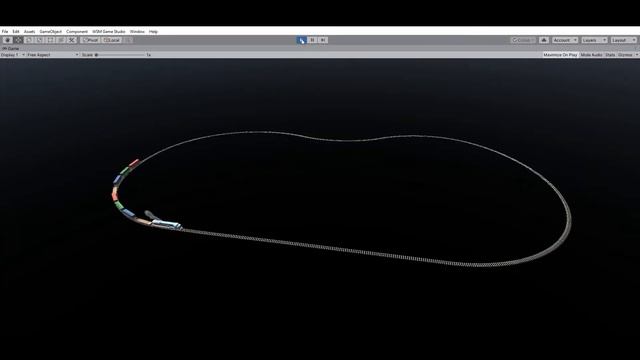Click the locomotive at front of train

[167, 224]
